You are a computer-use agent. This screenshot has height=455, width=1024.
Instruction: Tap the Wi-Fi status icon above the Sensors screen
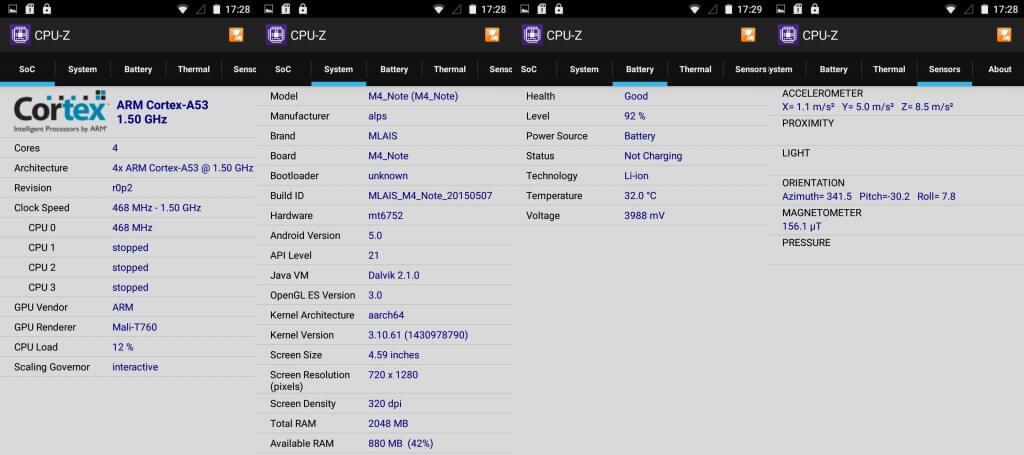[x=950, y=9]
